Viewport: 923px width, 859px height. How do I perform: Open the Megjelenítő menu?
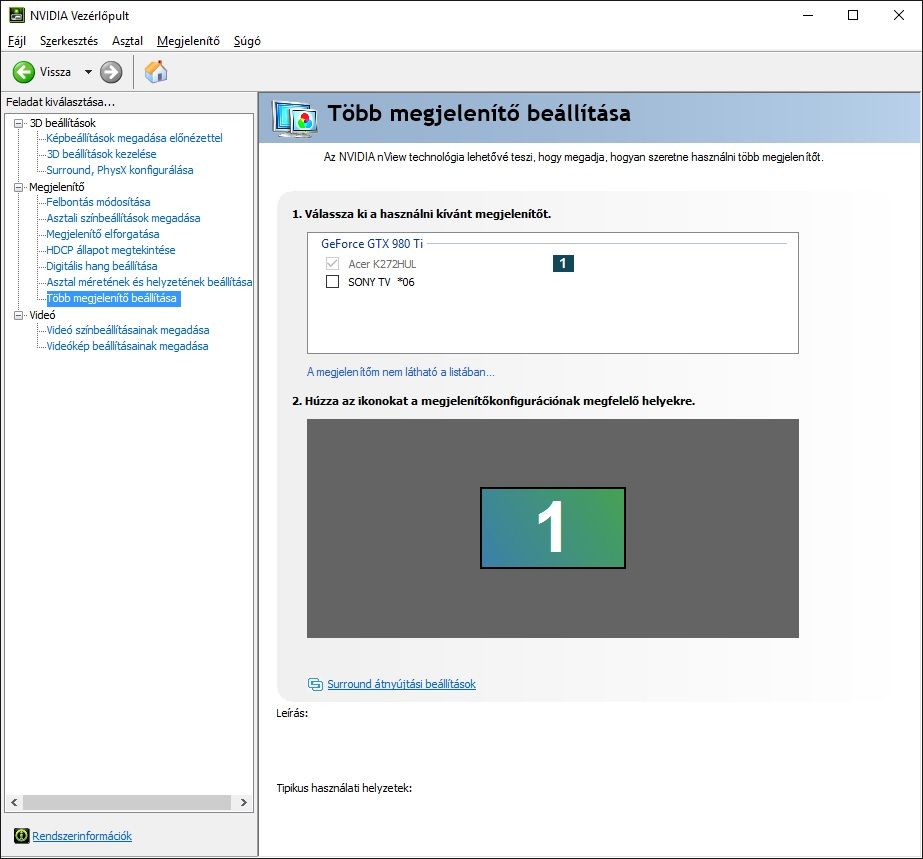188,41
